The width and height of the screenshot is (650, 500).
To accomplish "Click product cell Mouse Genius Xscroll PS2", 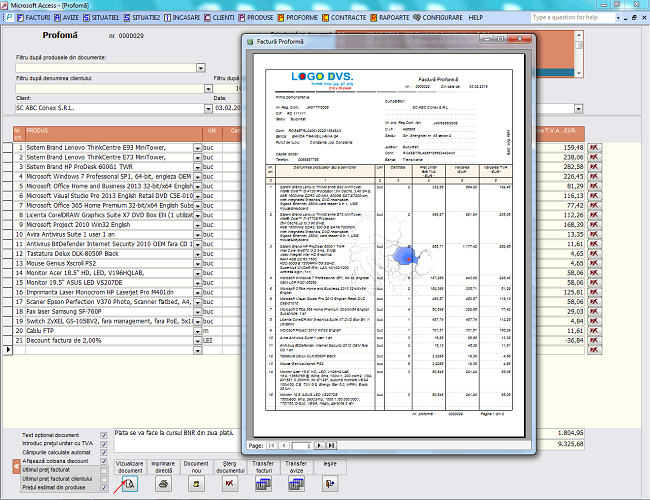I will pos(109,263).
